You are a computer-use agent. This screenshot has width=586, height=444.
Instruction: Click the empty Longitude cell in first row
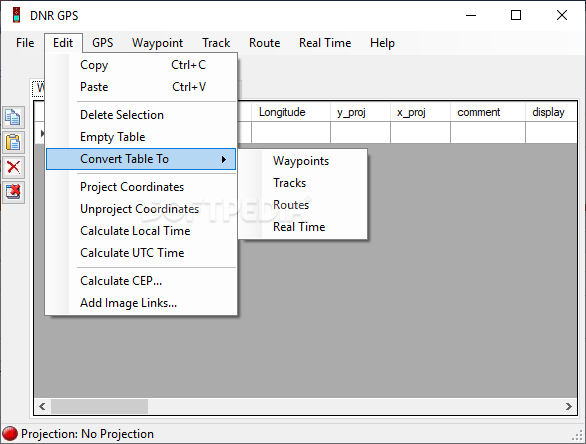(x=291, y=132)
